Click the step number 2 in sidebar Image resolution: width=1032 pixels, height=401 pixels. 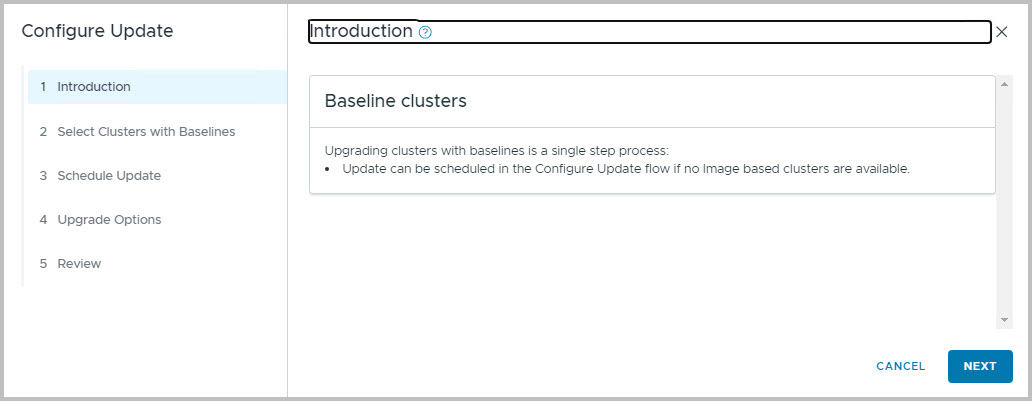(x=43, y=132)
